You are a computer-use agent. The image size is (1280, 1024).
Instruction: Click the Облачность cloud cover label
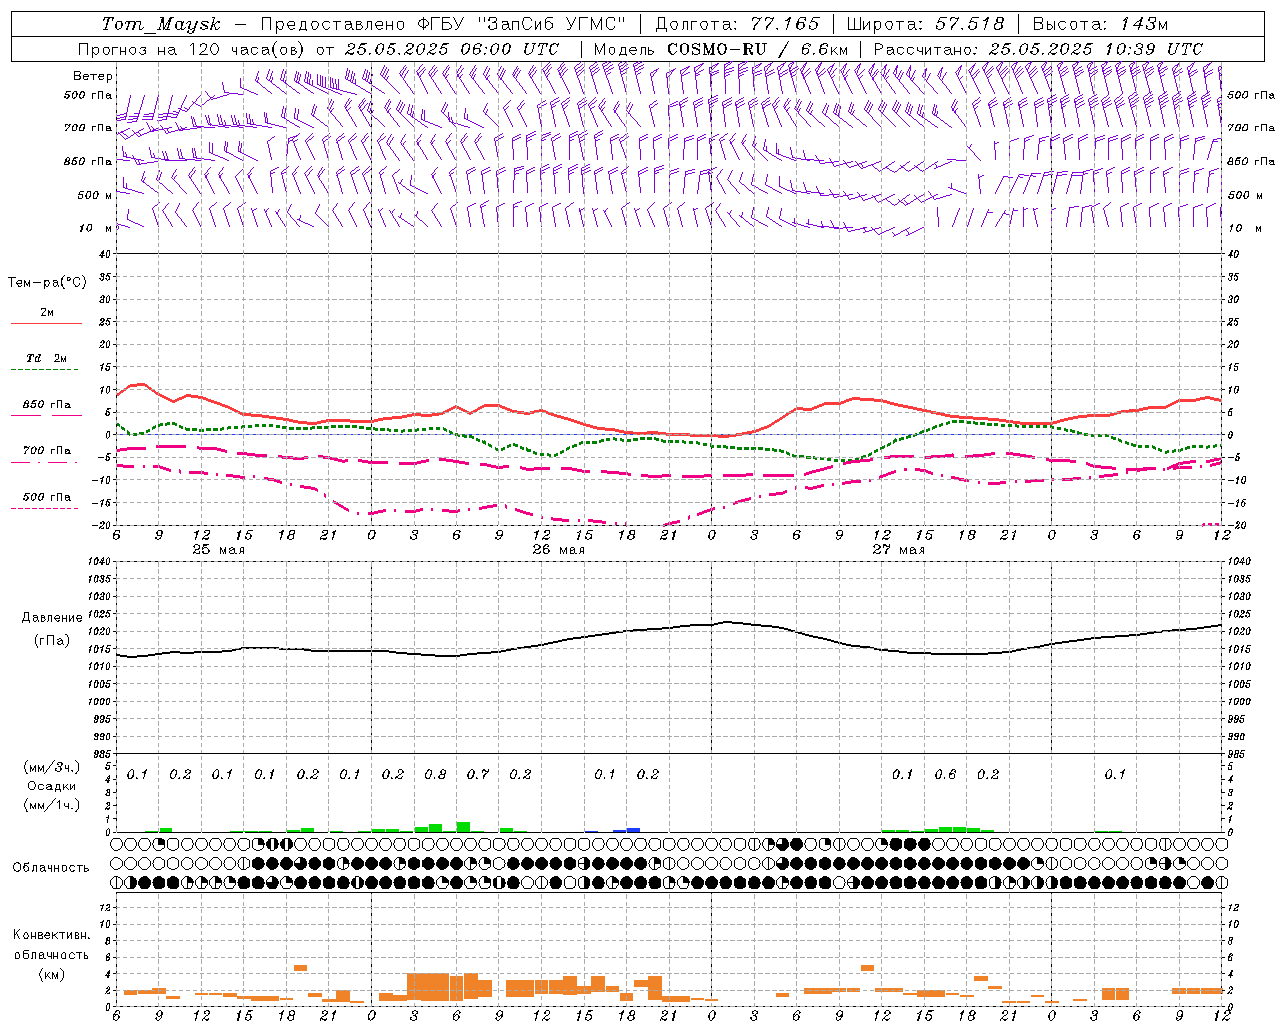pos(51,868)
